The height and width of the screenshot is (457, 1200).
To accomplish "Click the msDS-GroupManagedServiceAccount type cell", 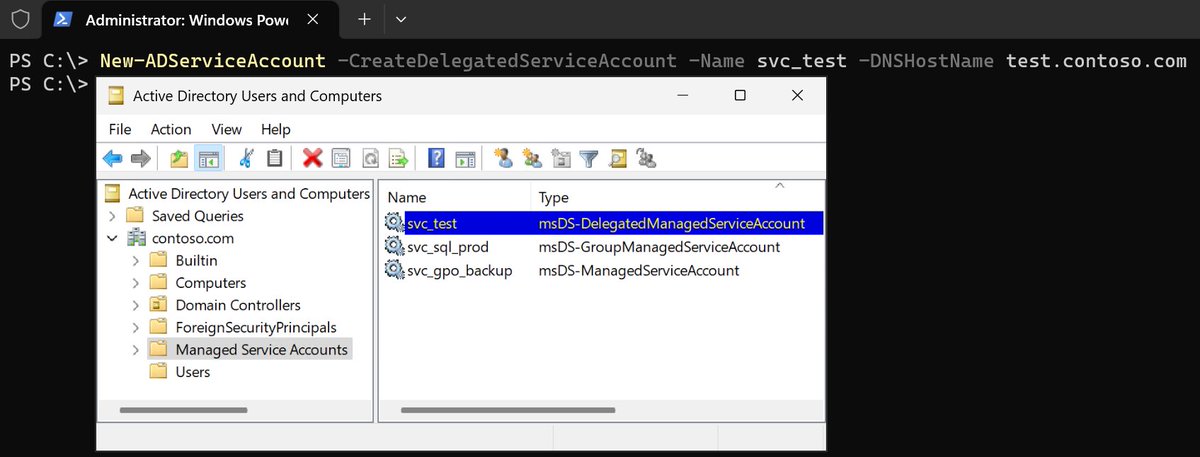I will pyautogui.click(x=659, y=247).
